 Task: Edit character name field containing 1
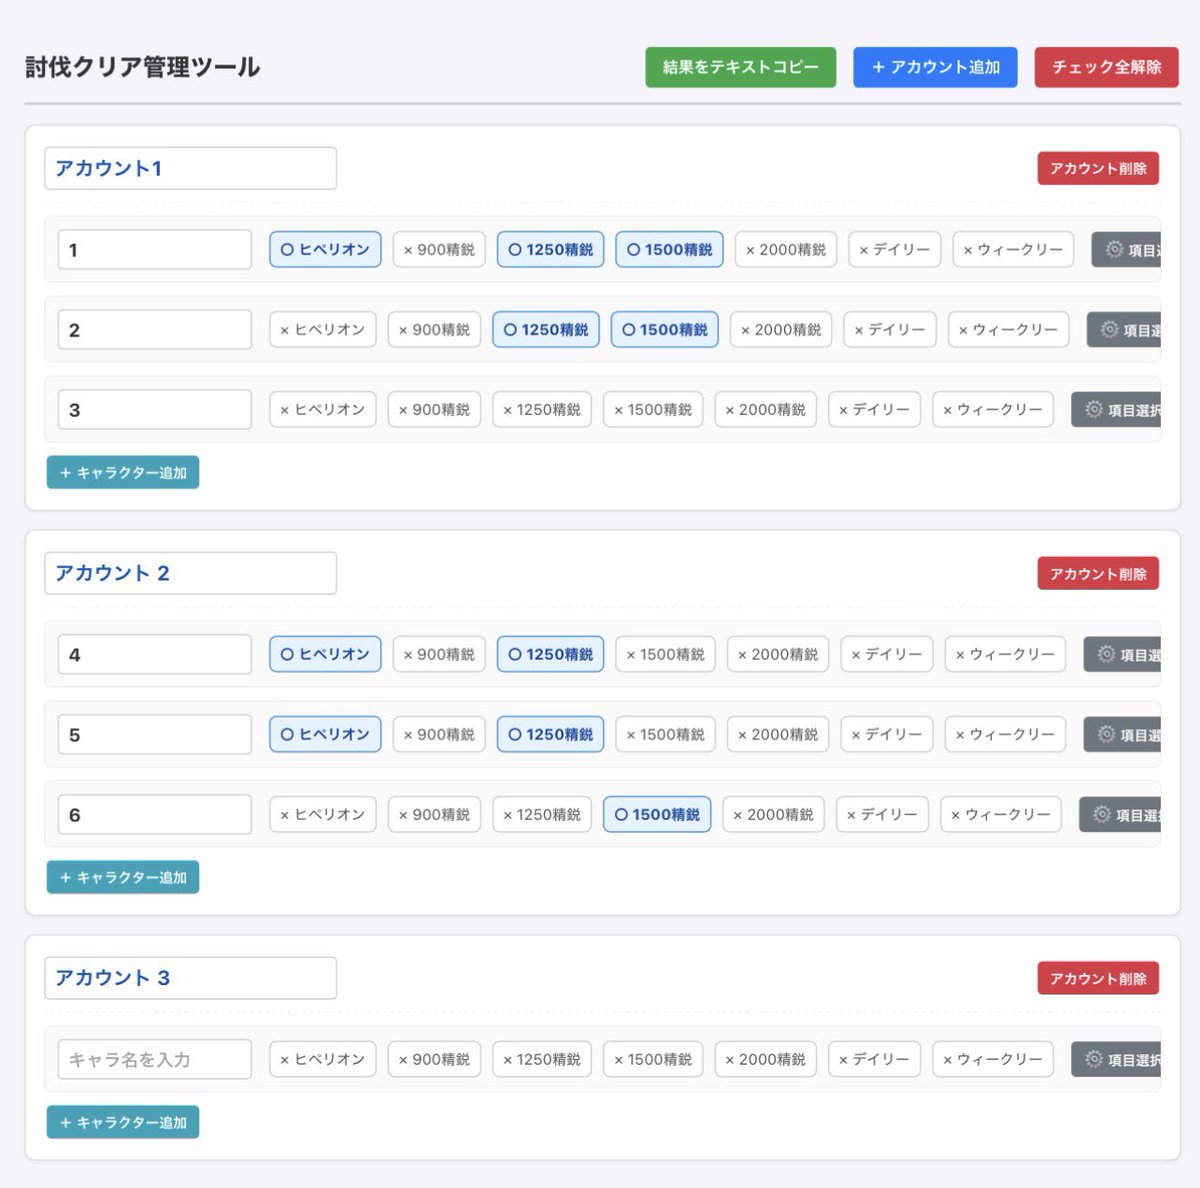155,249
